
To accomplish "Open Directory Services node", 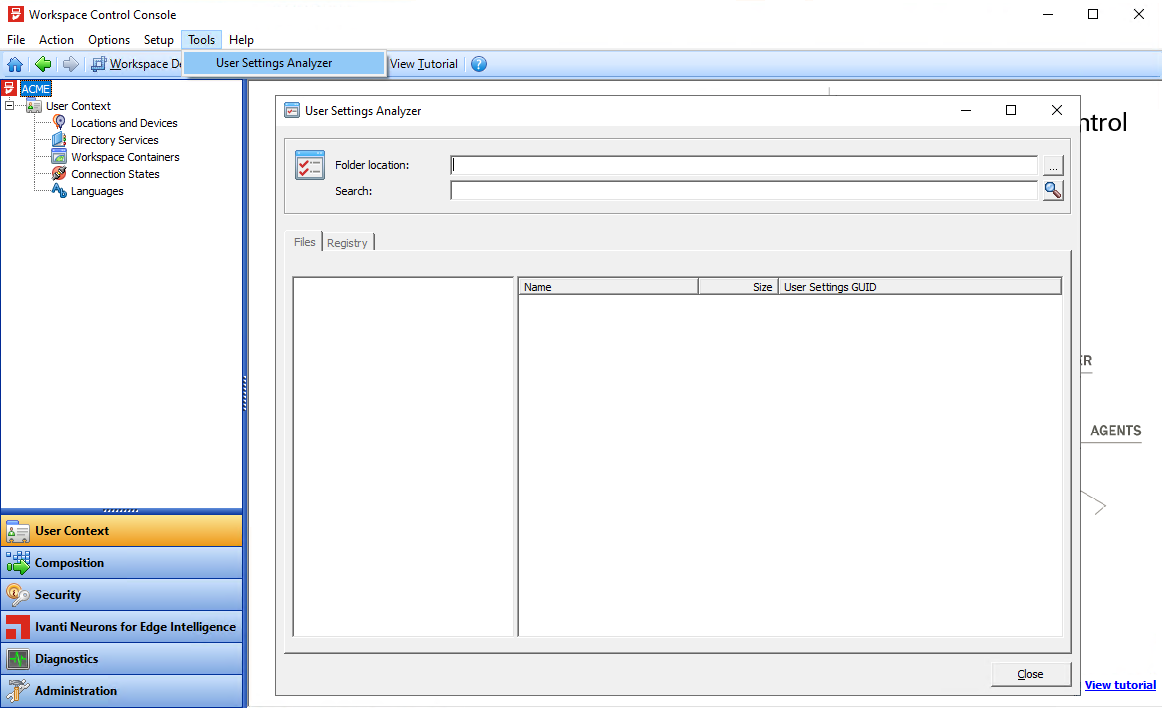I will [114, 140].
